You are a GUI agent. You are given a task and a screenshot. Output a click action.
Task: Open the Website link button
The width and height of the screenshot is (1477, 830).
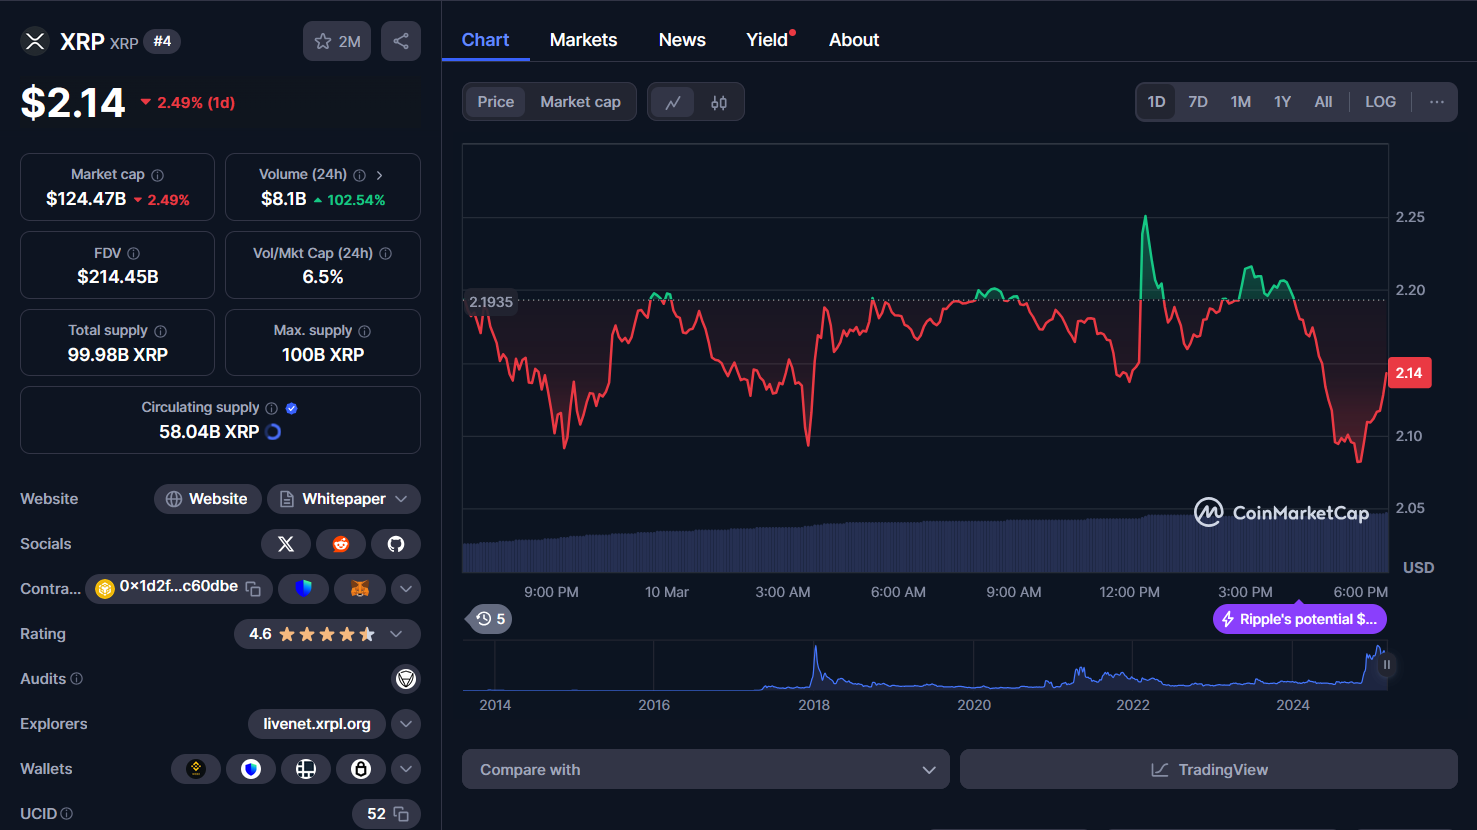[208, 499]
